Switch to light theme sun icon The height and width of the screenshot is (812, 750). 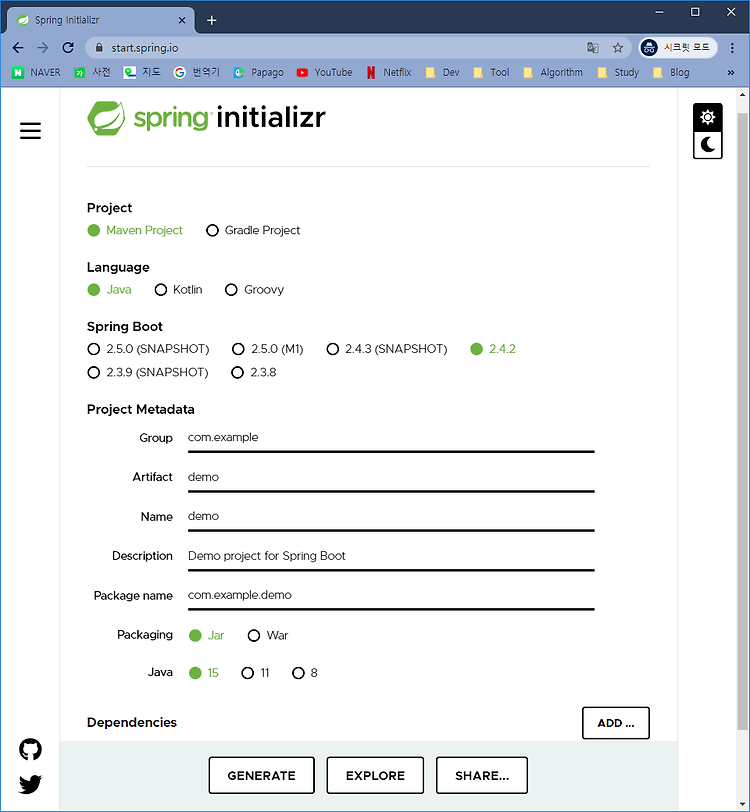coord(708,117)
